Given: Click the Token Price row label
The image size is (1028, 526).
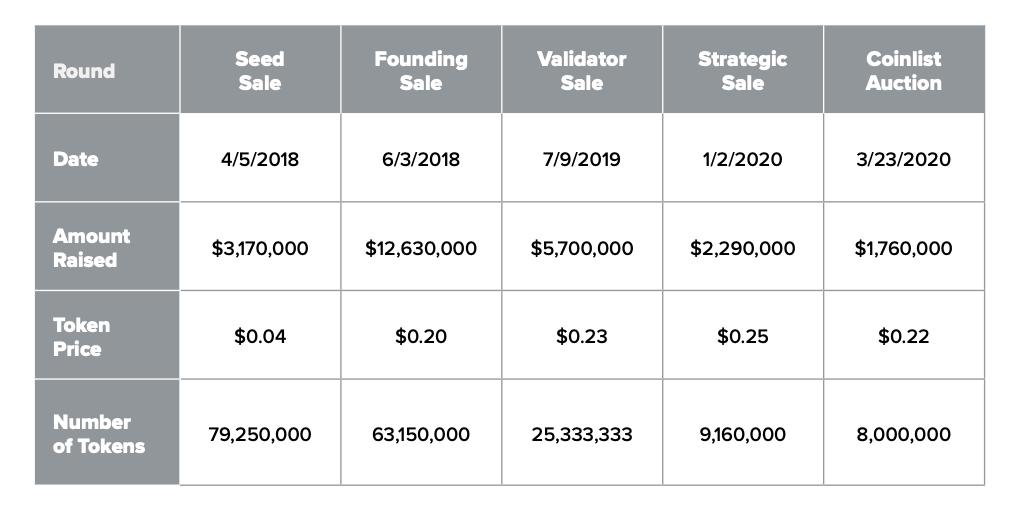Looking at the screenshot, I should [82, 337].
